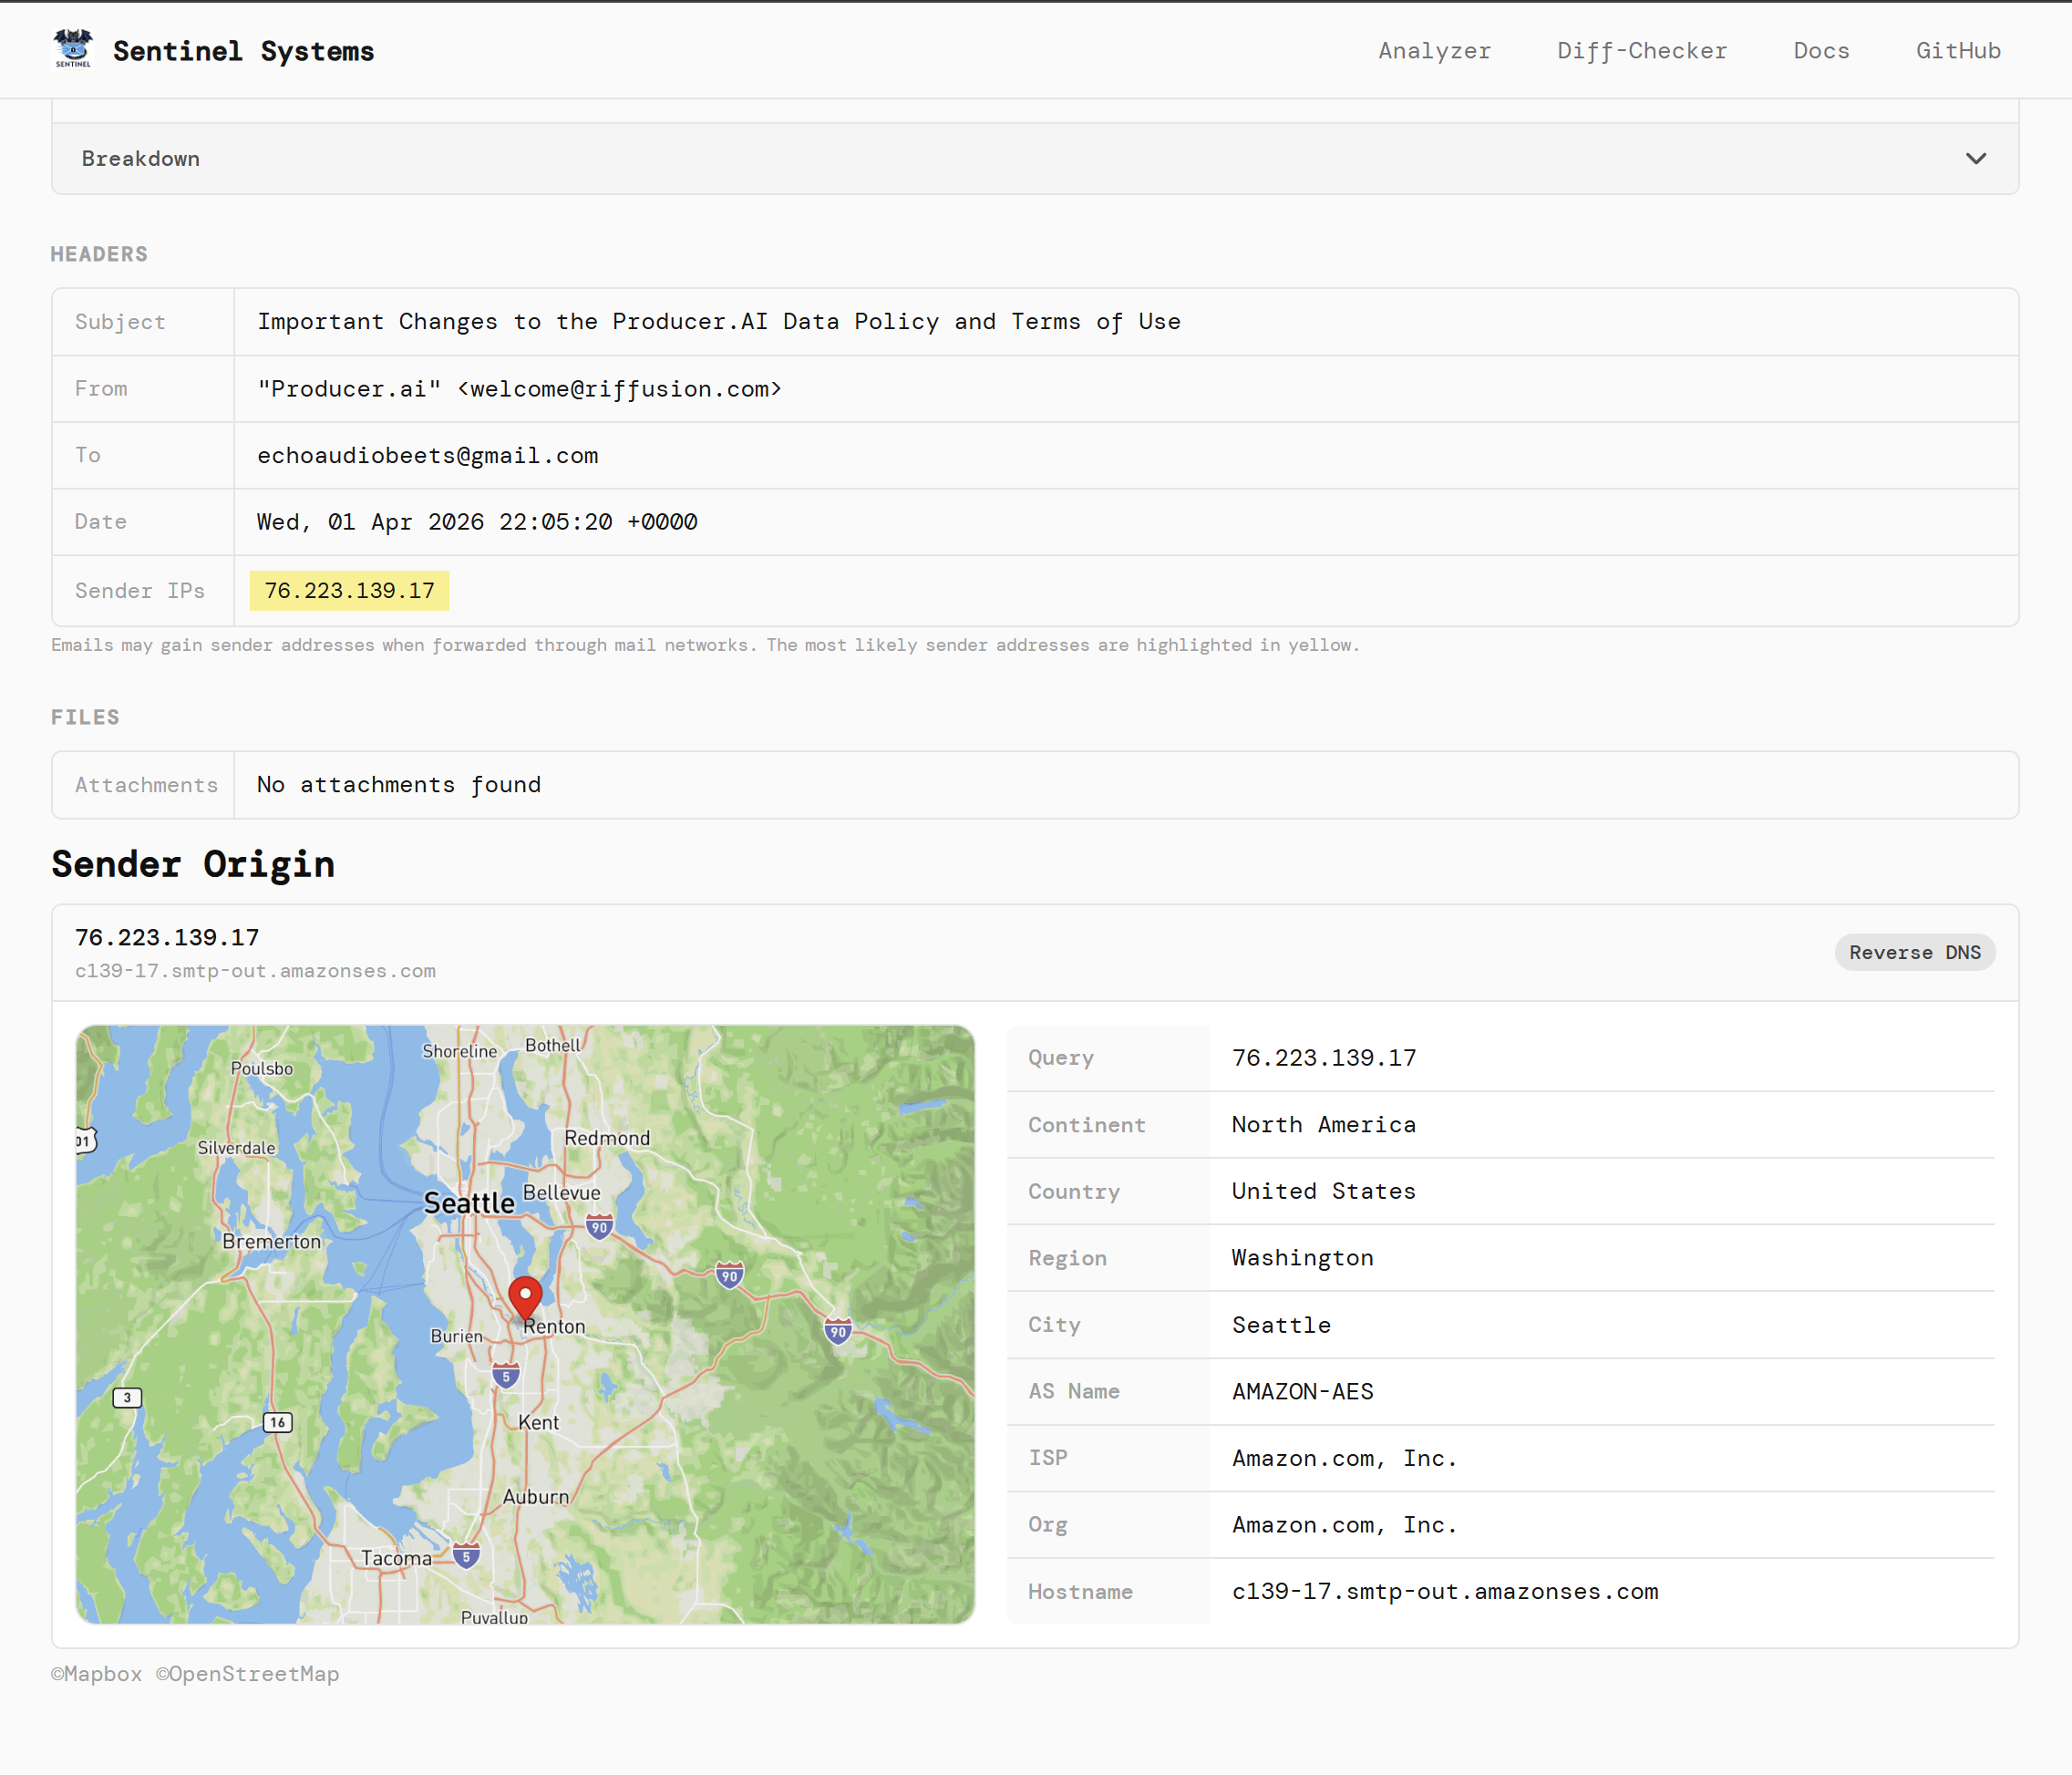Click the Tacoma label on the map
2072x1775 pixels.
point(396,1558)
